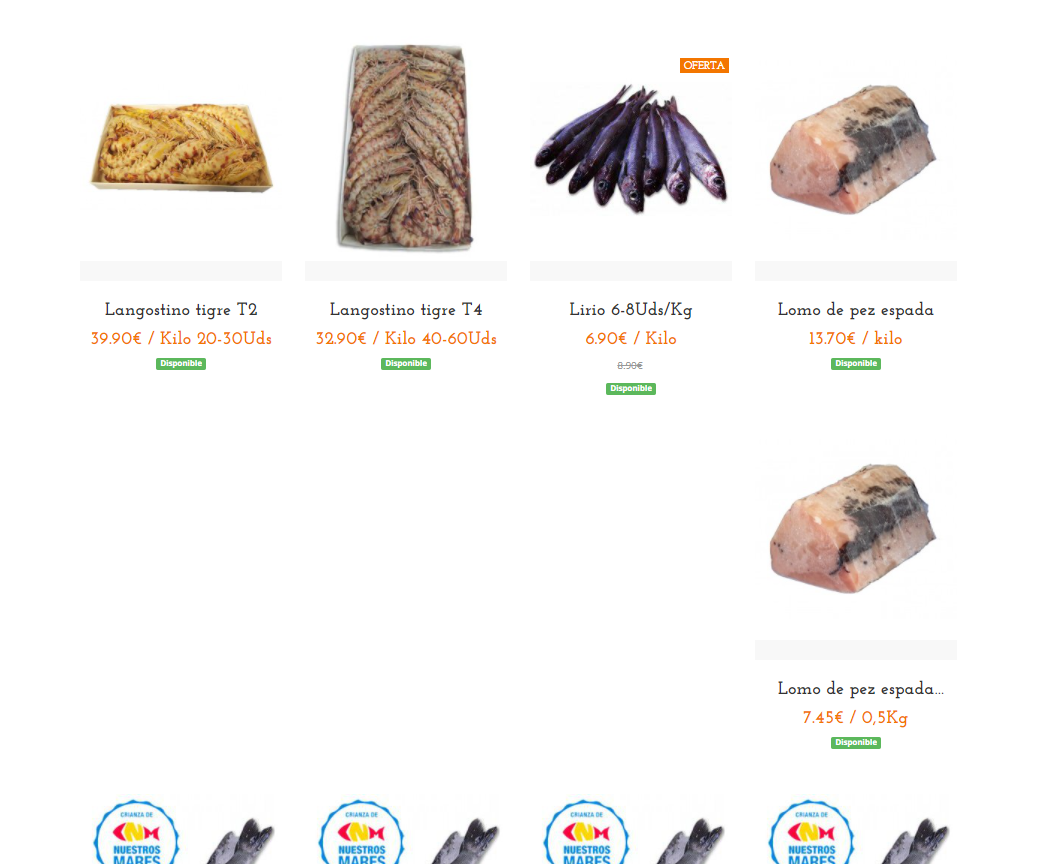Click the Disponible badge under Langostino T4

(x=406, y=363)
